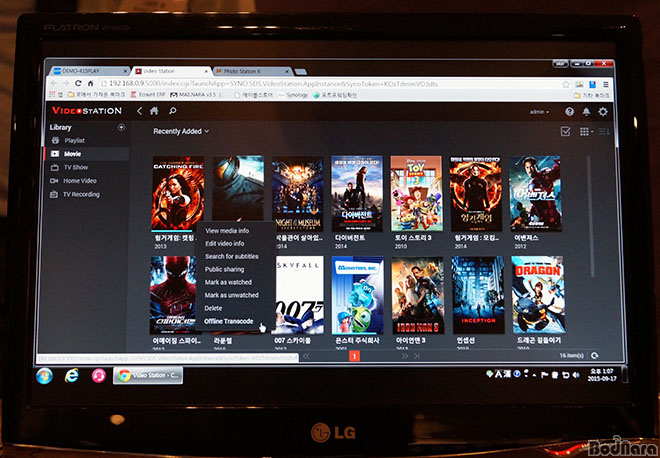Expand the Recently Added dropdown
The width and height of the screenshot is (660, 458).
pyautogui.click(x=181, y=131)
